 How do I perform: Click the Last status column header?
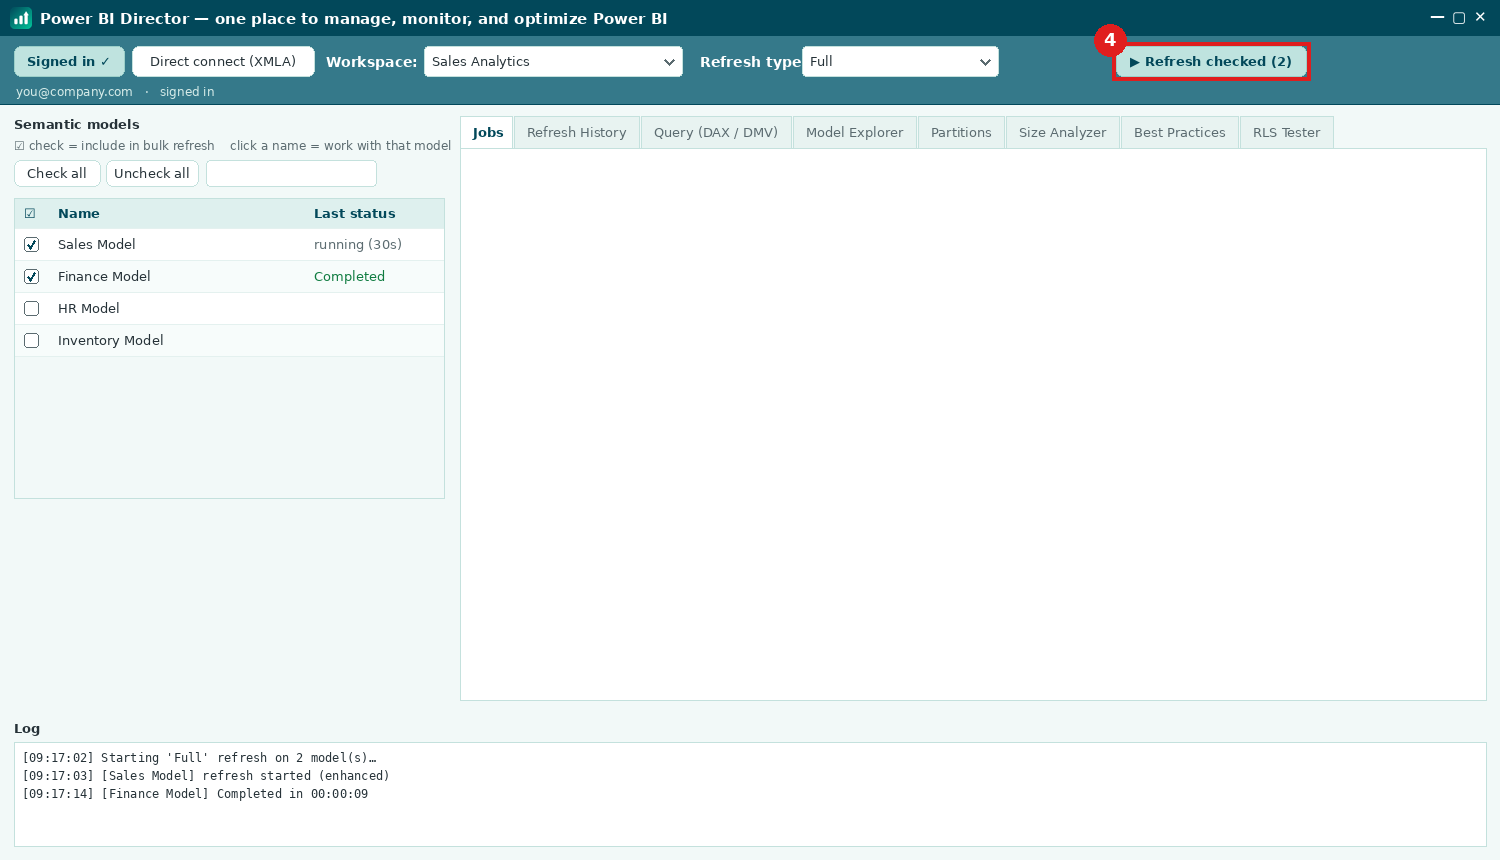point(354,214)
